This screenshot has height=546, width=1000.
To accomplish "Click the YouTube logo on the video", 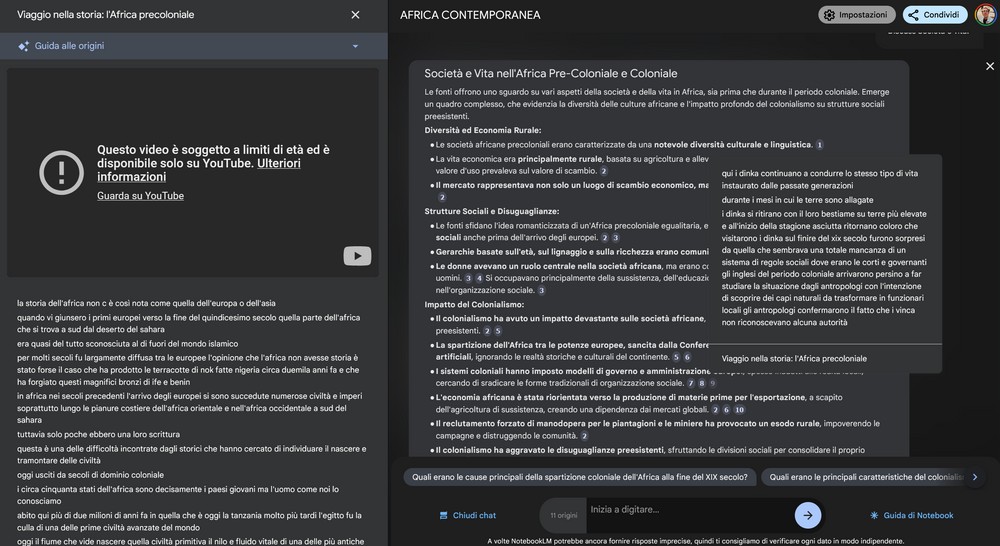I will [357, 256].
